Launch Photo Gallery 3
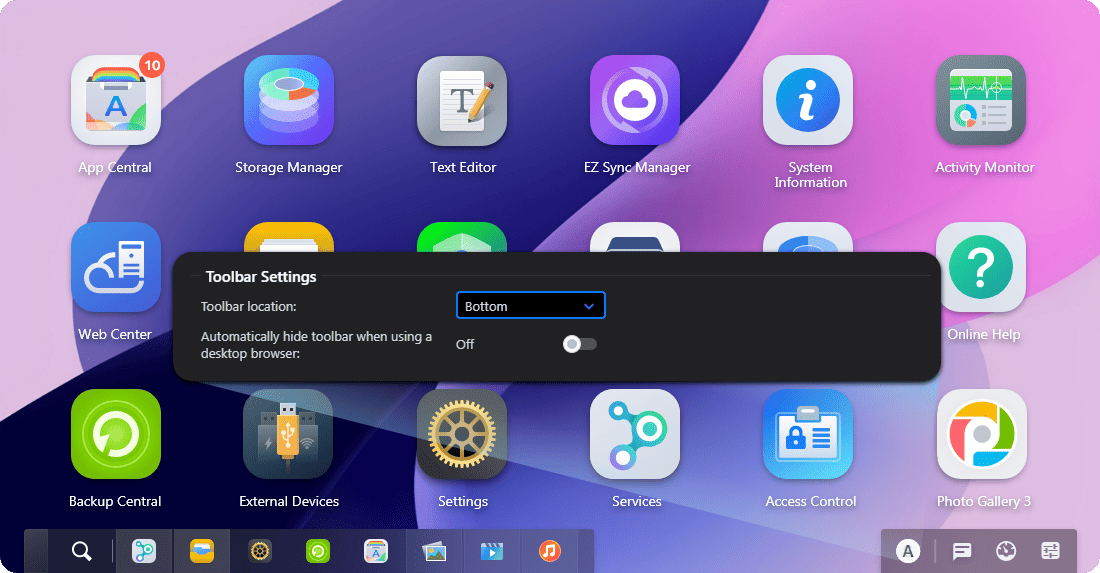Viewport: 1100px width, 573px height. point(981,434)
